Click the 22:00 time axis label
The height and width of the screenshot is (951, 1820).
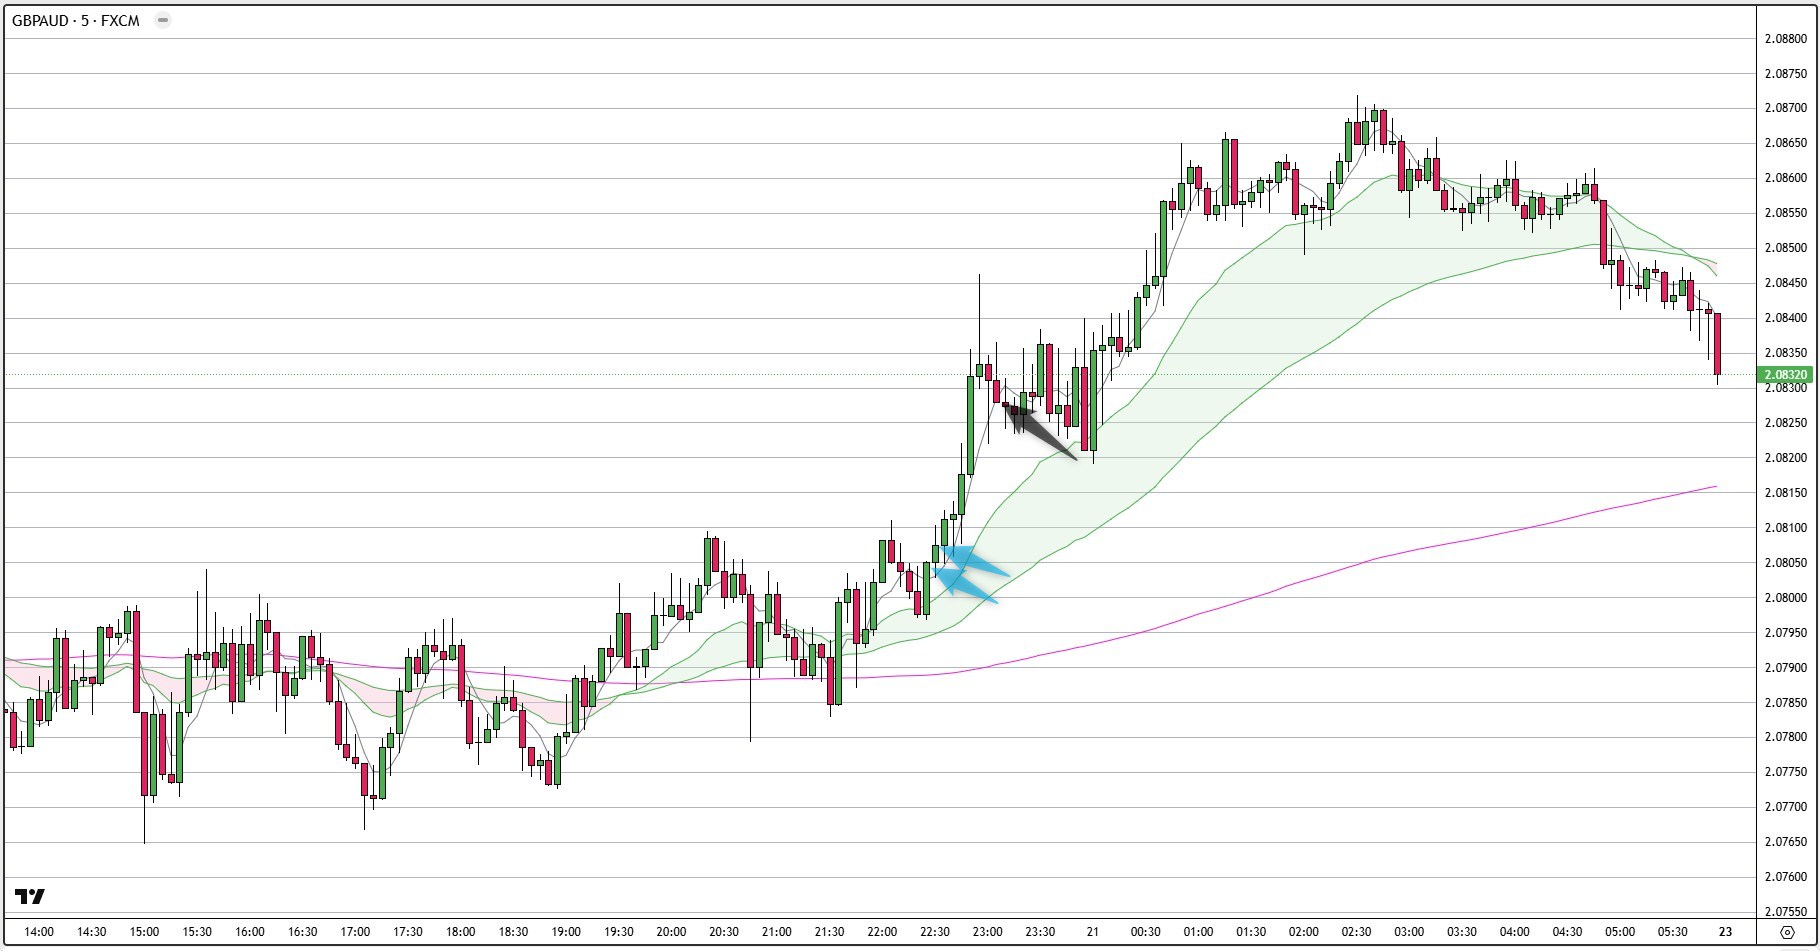(x=882, y=932)
